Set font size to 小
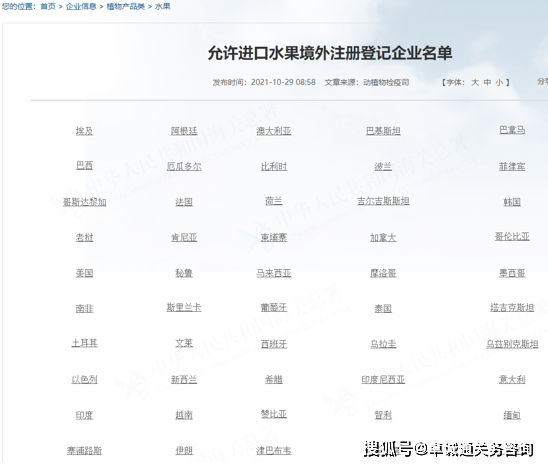The width and height of the screenshot is (548, 466). tap(499, 83)
